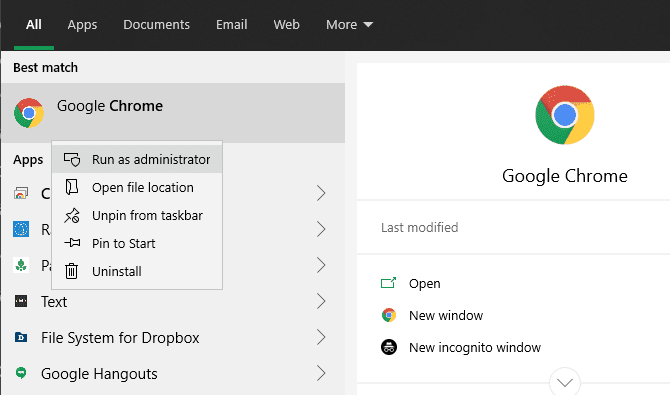Open the Web search tab
This screenshot has height=395, width=670.
coord(286,24)
